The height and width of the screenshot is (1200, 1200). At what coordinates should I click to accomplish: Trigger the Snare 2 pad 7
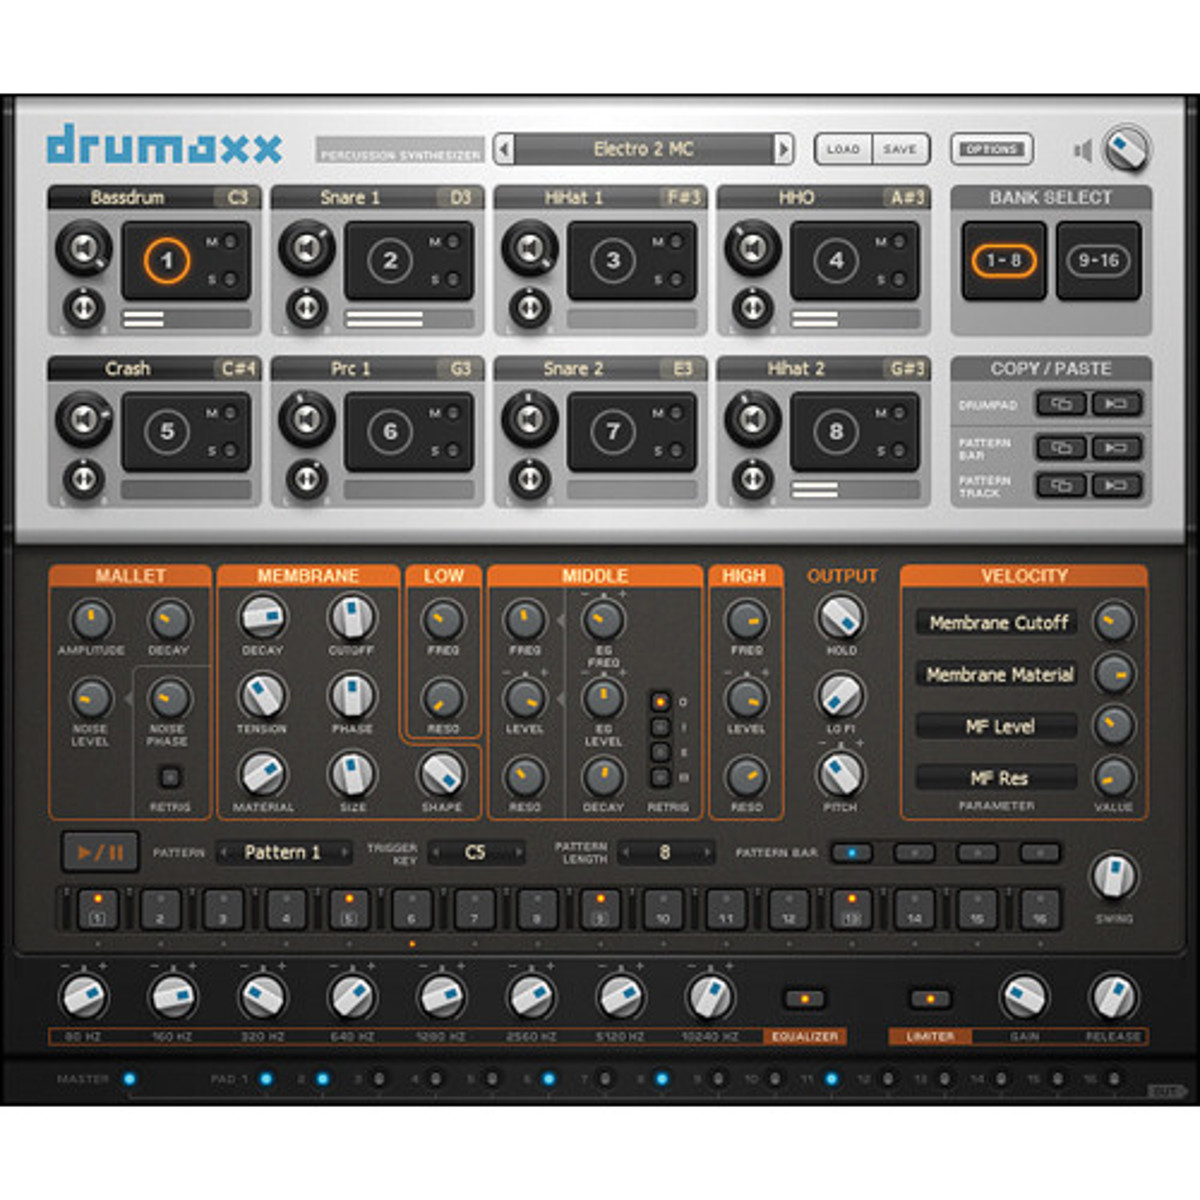click(613, 432)
